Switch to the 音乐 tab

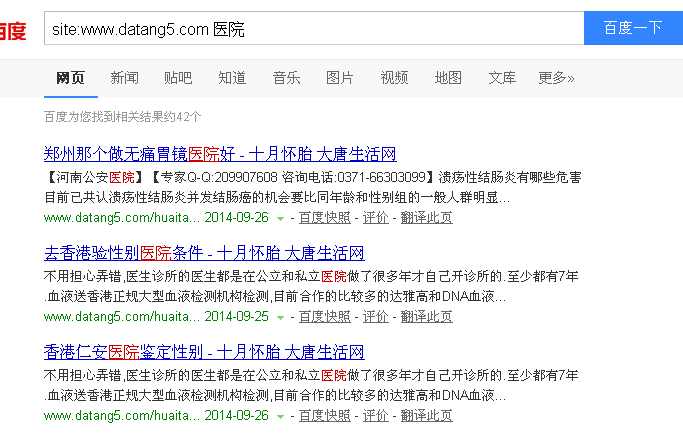click(x=286, y=78)
